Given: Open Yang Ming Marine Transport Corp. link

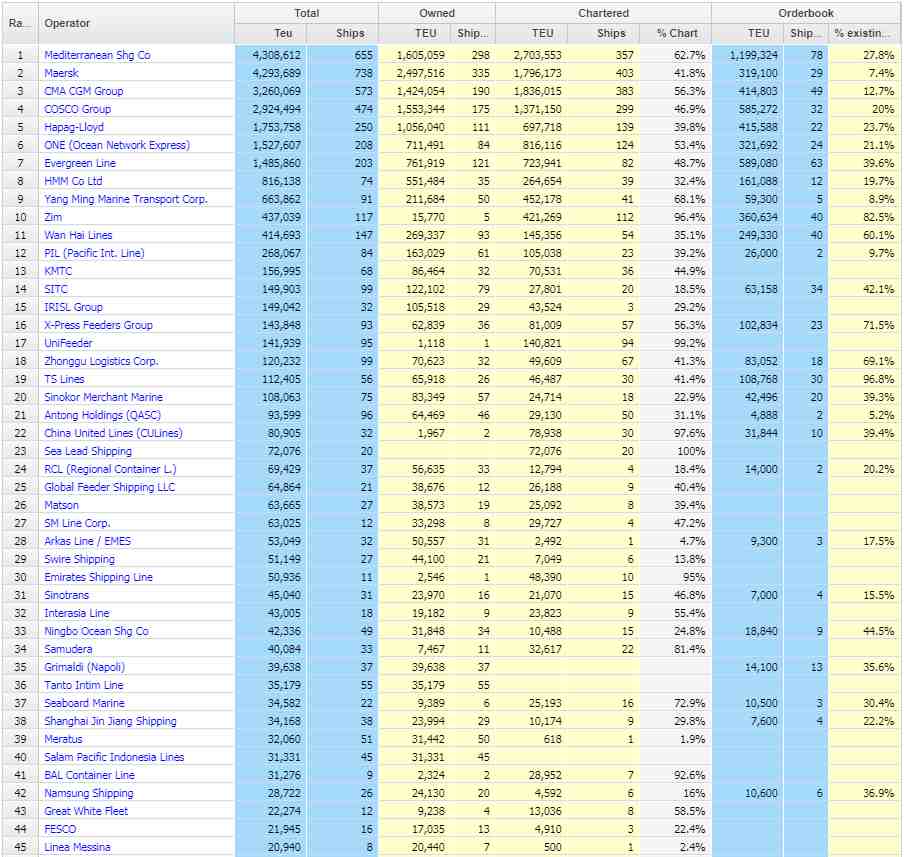Looking at the screenshot, I should coord(126,198).
